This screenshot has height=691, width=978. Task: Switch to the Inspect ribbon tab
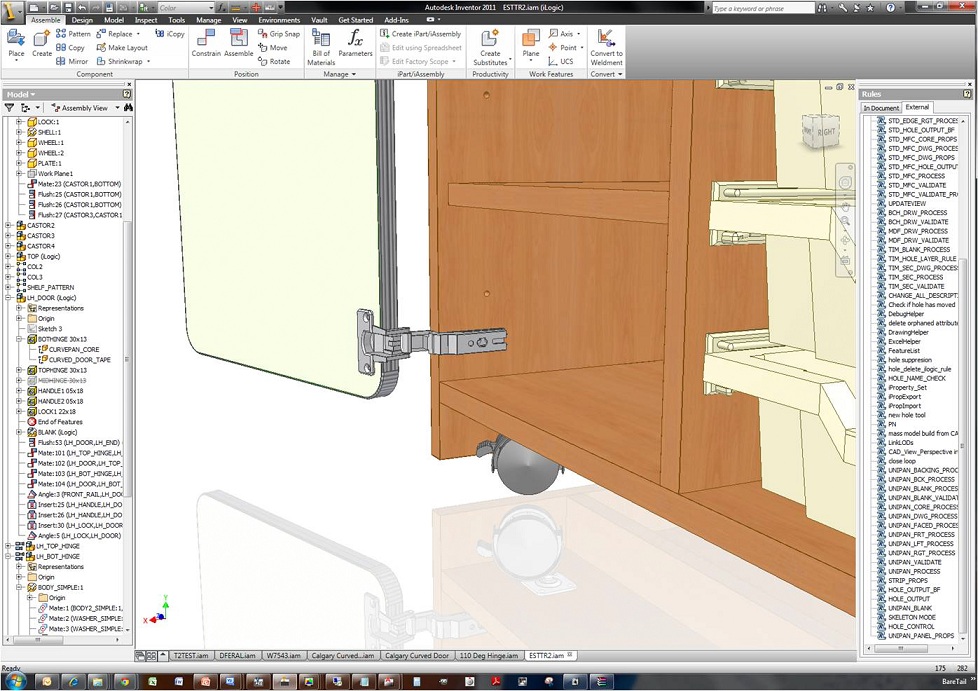[146, 20]
